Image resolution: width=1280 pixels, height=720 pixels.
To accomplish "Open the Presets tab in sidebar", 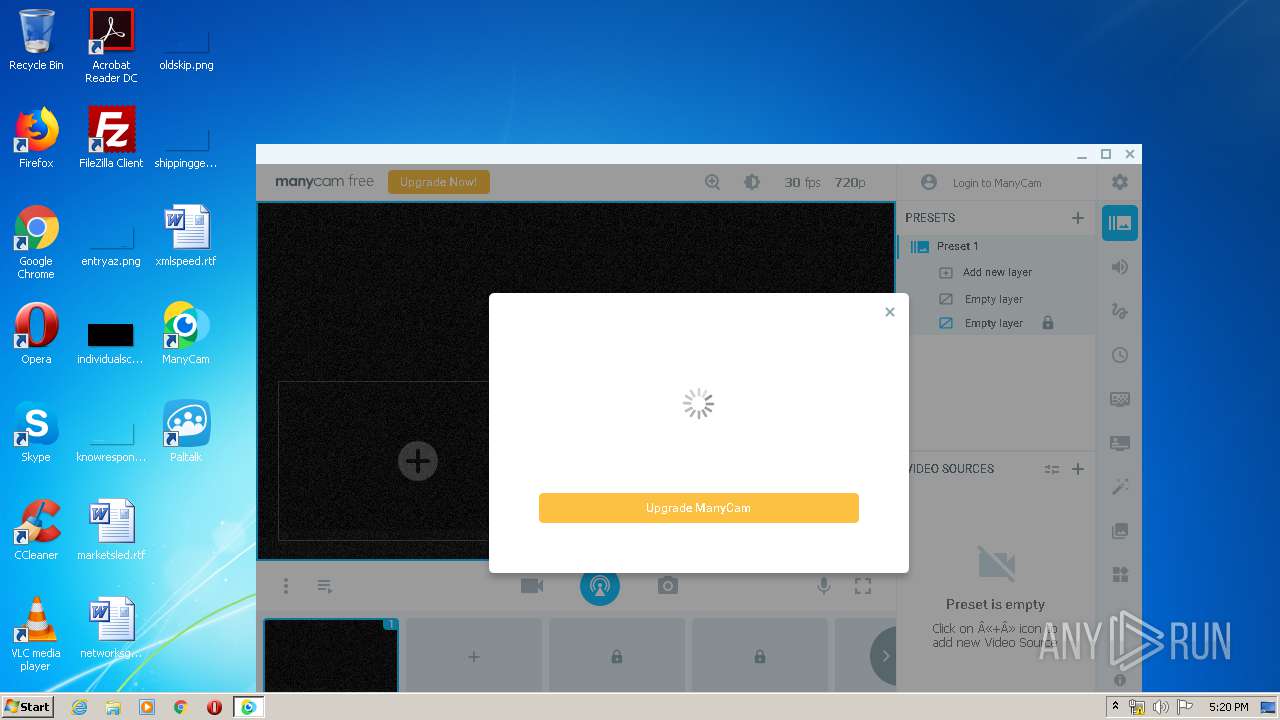I will coord(1120,223).
